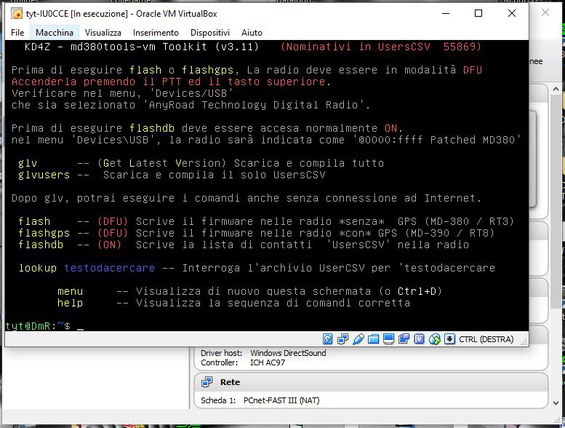Image resolution: width=565 pixels, height=428 pixels.
Task: Click the 'ICH AC97' controller value
Action: click(x=268, y=363)
